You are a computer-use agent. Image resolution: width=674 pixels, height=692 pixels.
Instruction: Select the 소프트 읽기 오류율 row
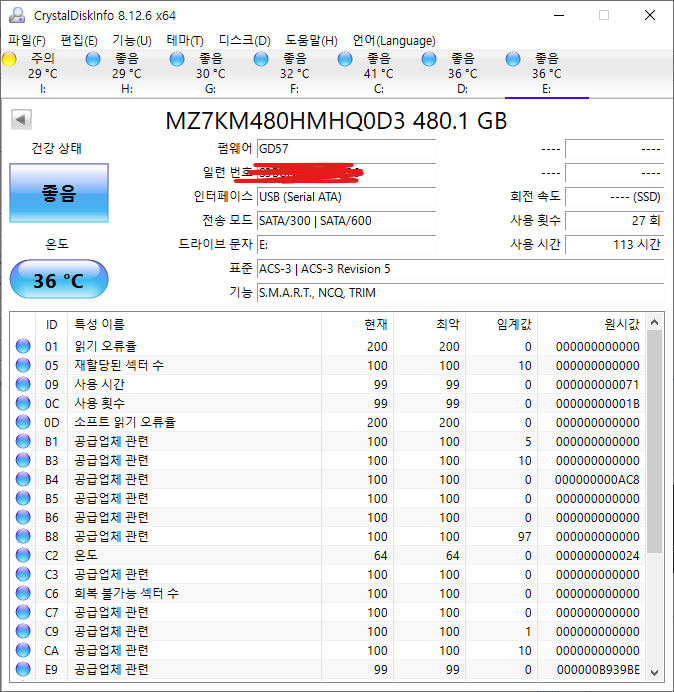(328, 422)
